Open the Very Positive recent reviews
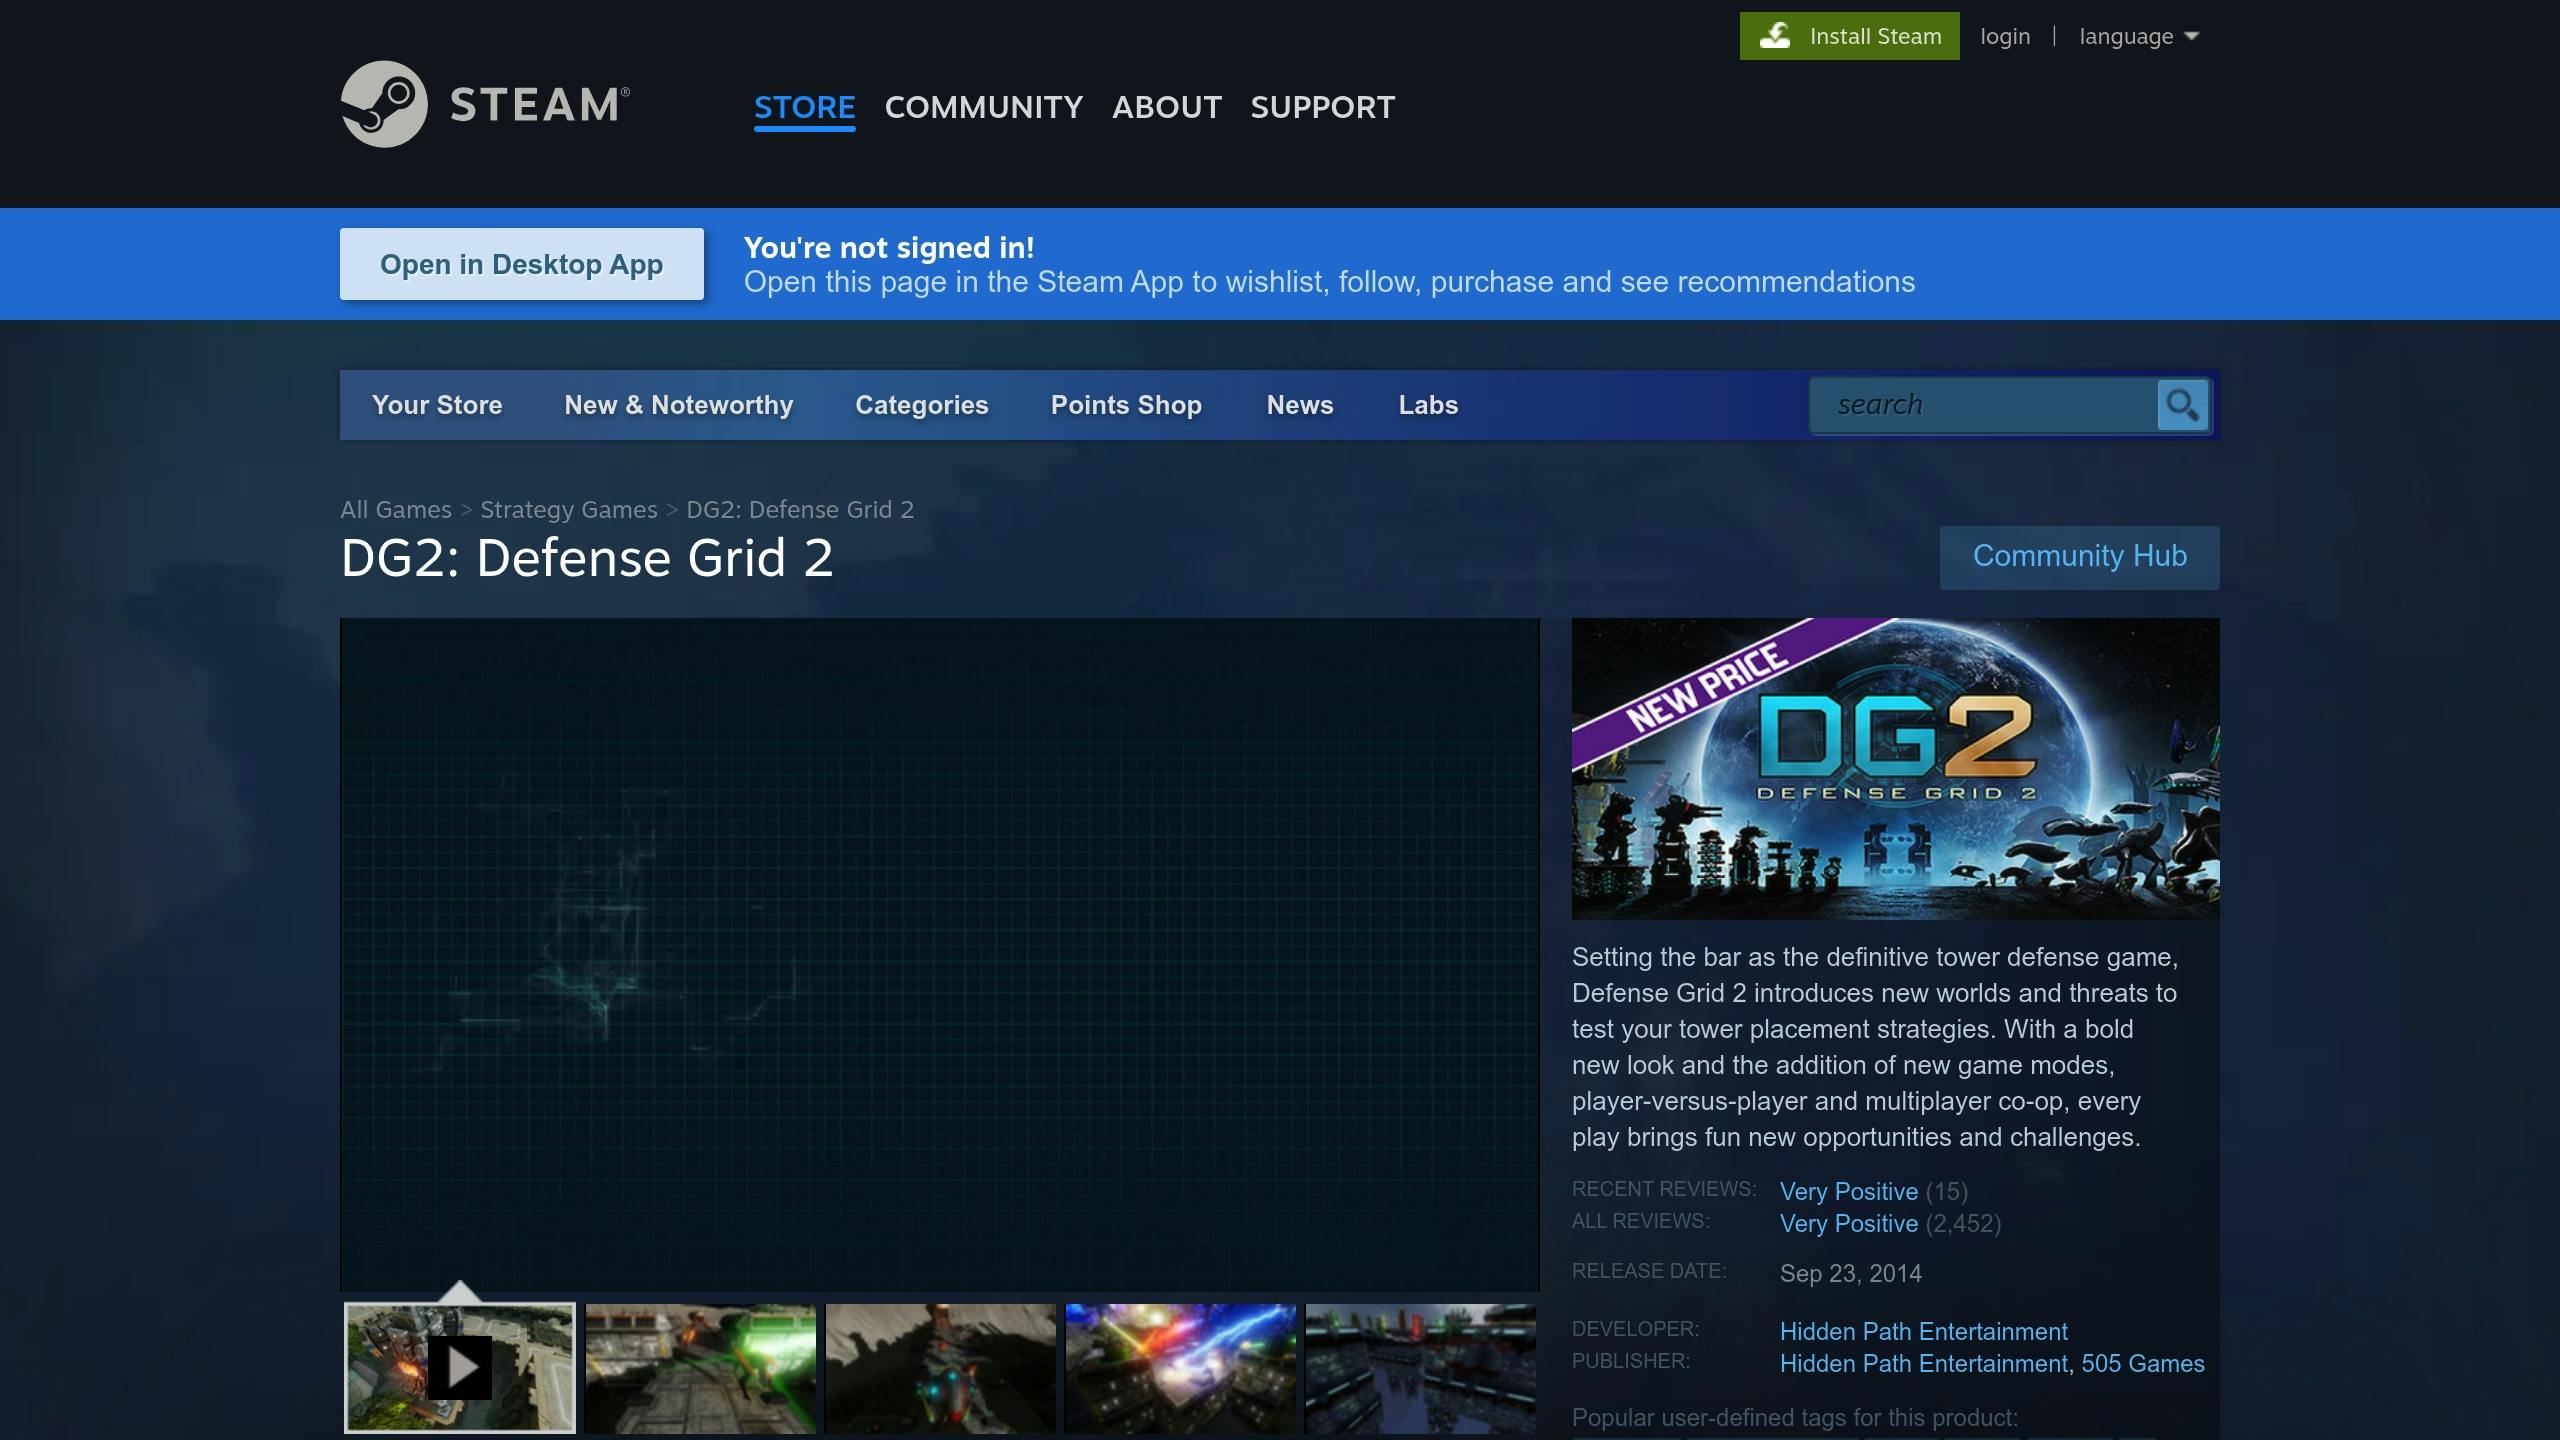 (1847, 1191)
